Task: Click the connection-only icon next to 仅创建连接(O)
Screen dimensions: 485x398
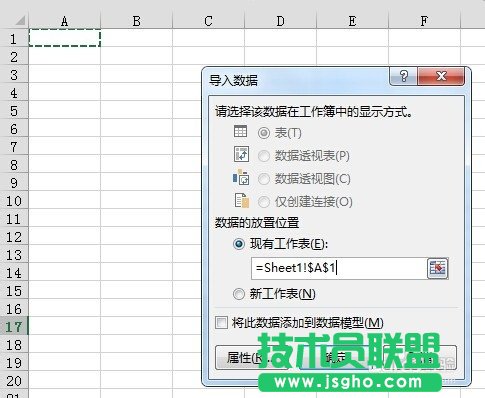Action: [x=242, y=200]
